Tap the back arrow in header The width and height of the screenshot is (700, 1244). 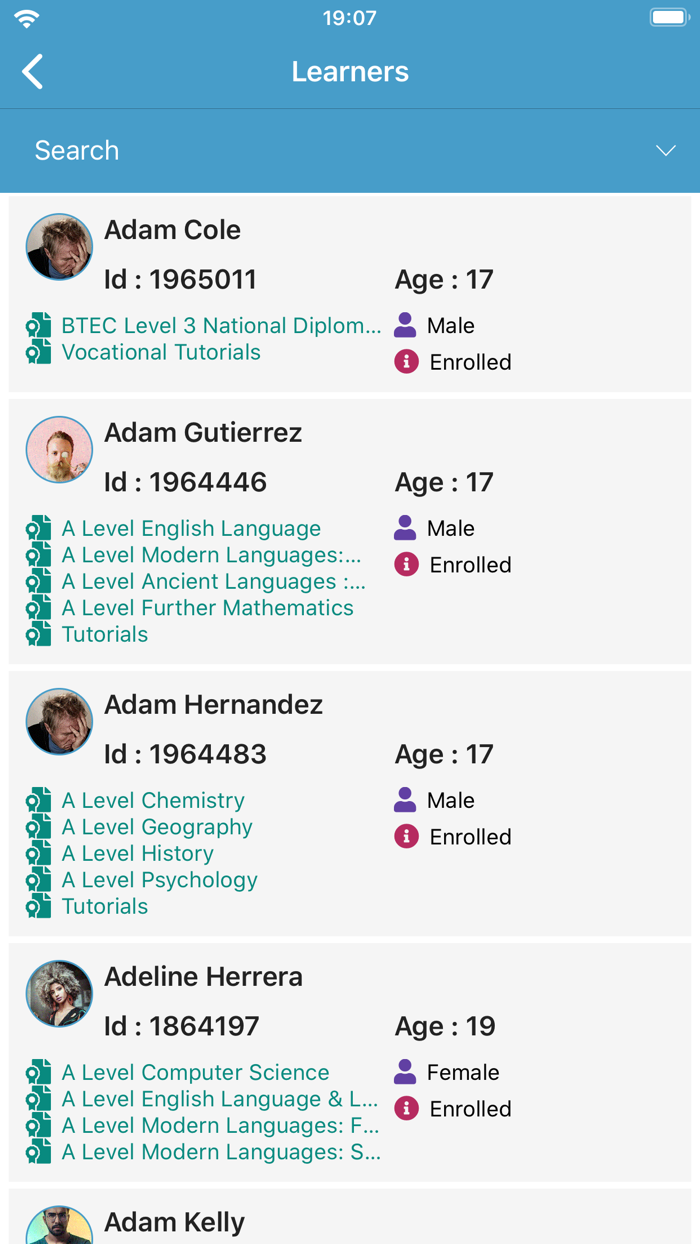click(x=33, y=72)
